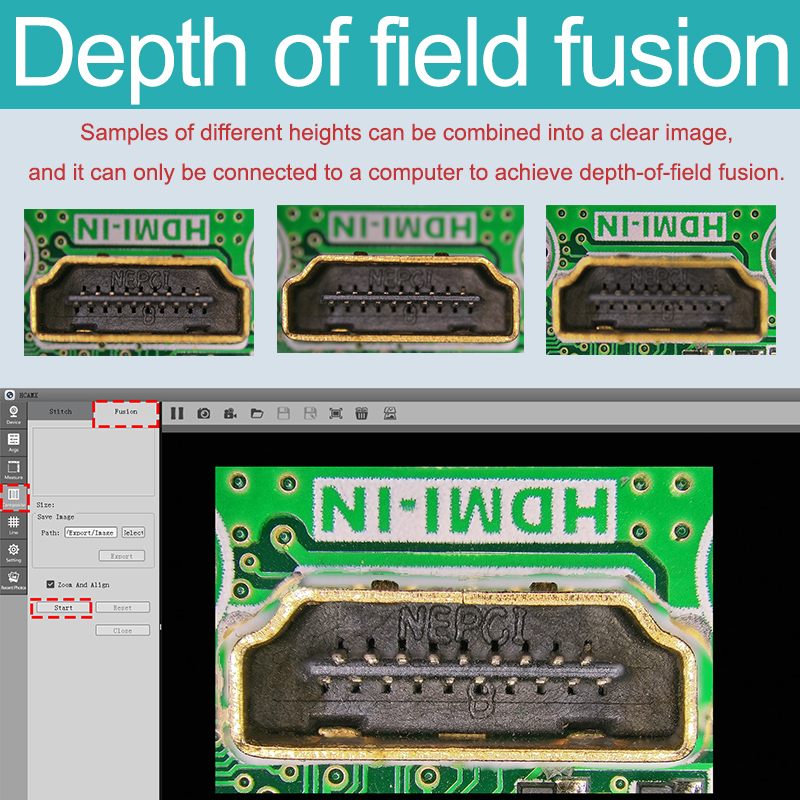Click the save Path input field

90,533
